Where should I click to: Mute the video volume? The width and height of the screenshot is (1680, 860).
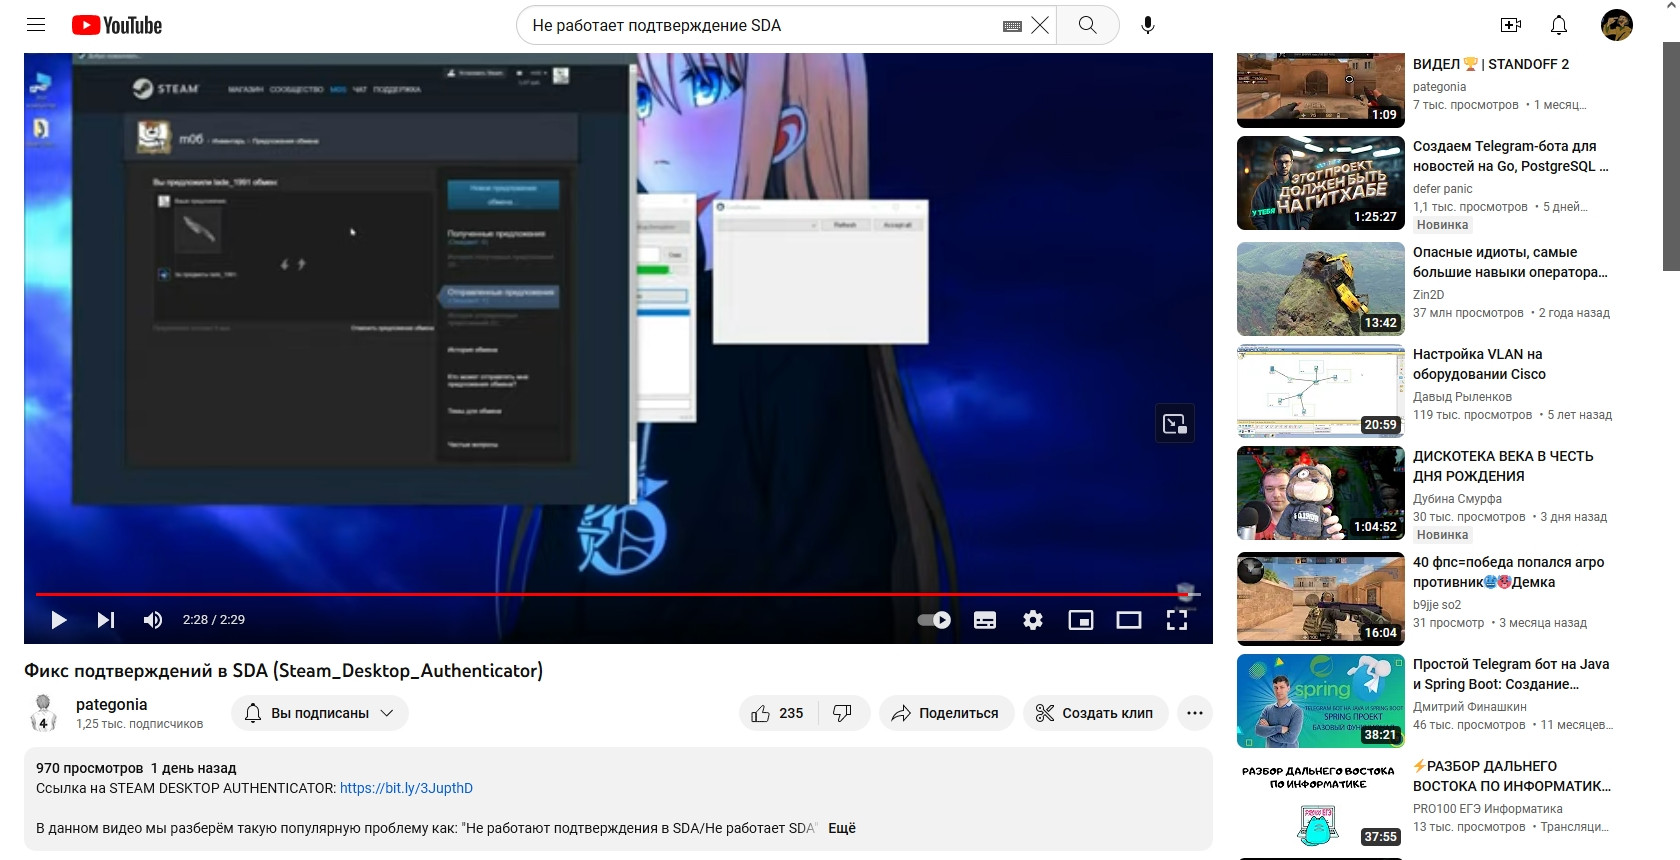153,620
